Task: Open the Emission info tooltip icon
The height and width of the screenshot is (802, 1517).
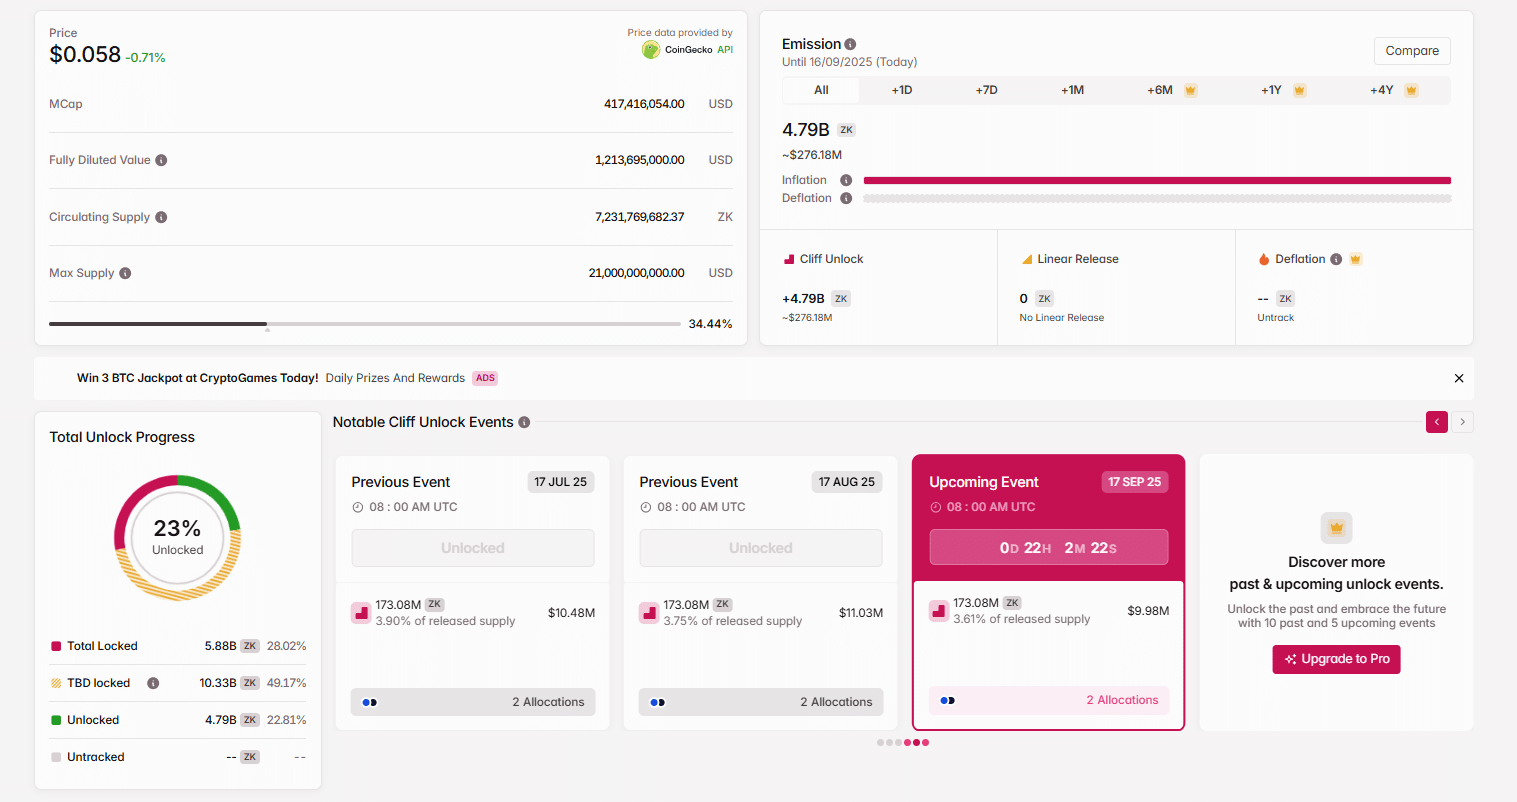Action: click(850, 43)
